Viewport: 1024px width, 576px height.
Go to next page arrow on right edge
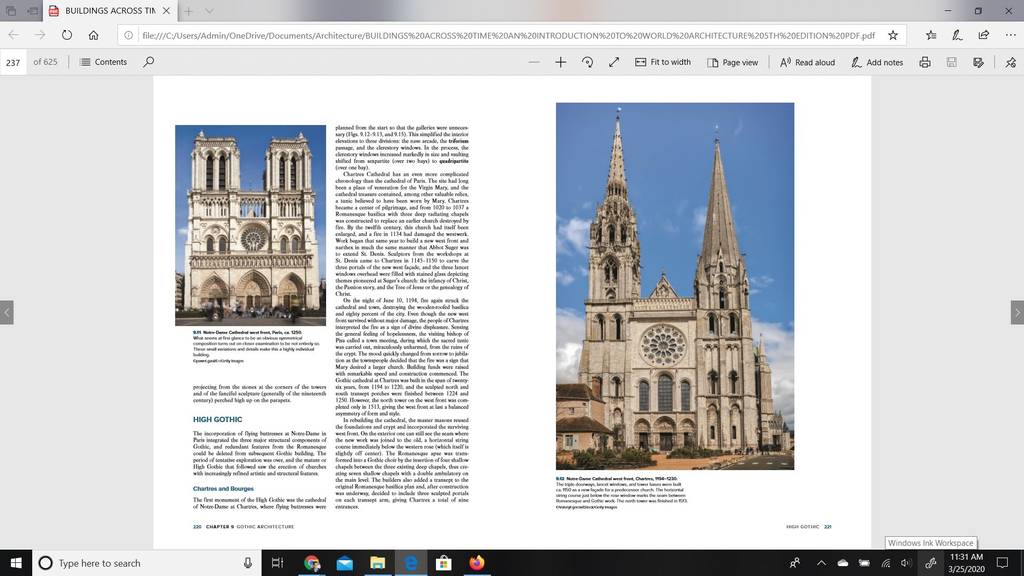(1017, 312)
